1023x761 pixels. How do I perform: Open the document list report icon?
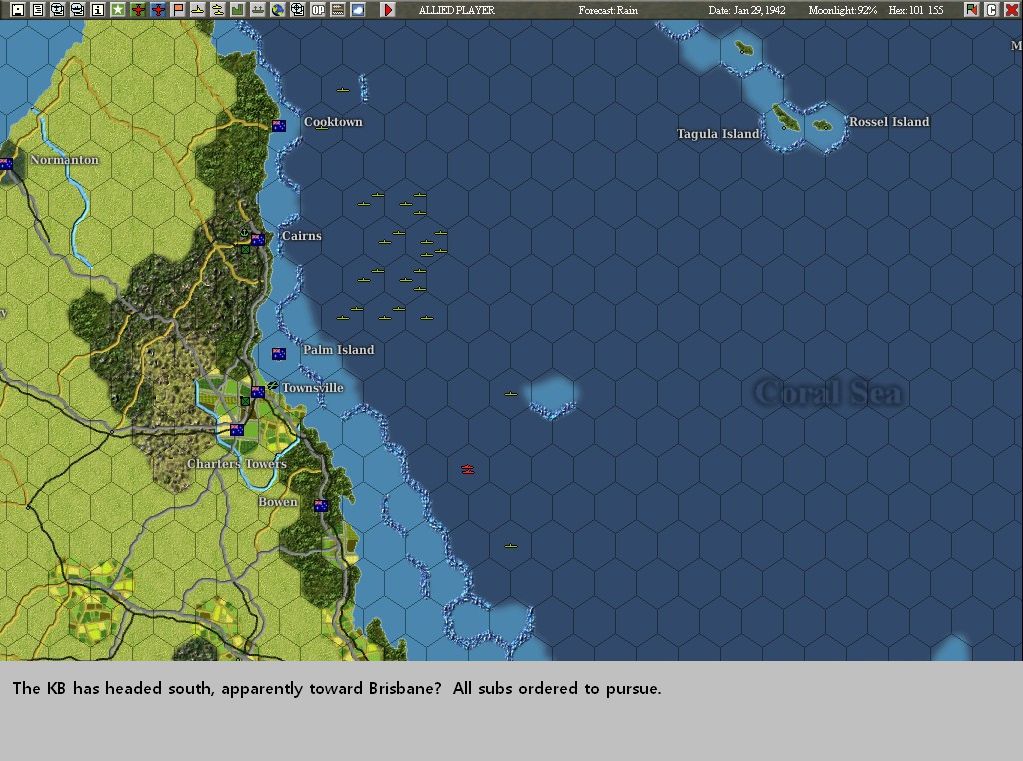point(38,10)
